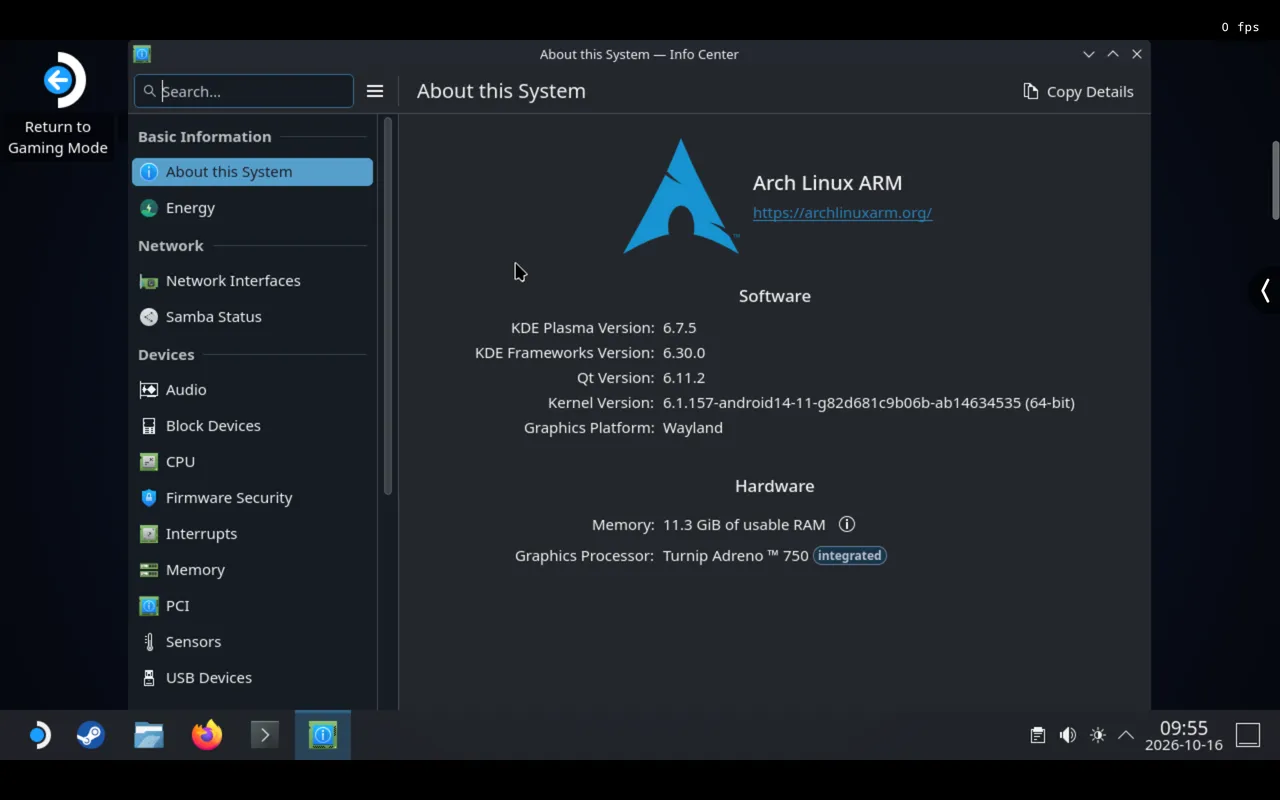Open the Energy module icon

pos(149,208)
